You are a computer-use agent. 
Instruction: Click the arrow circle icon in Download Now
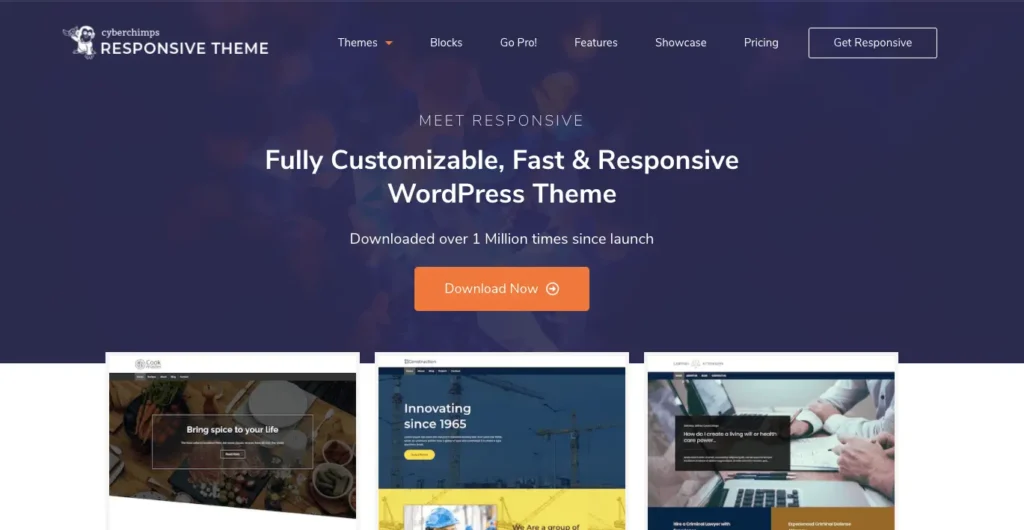tap(553, 289)
